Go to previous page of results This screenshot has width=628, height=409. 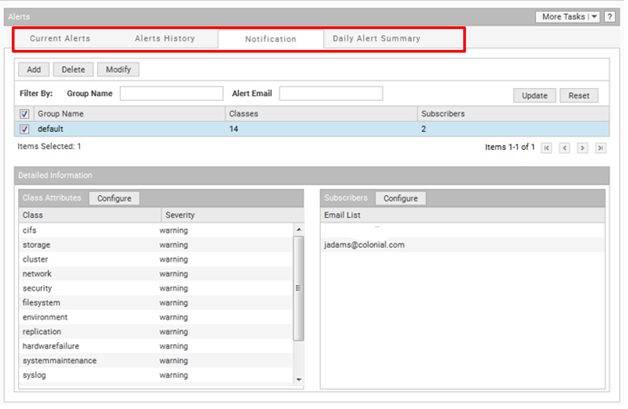(564, 148)
